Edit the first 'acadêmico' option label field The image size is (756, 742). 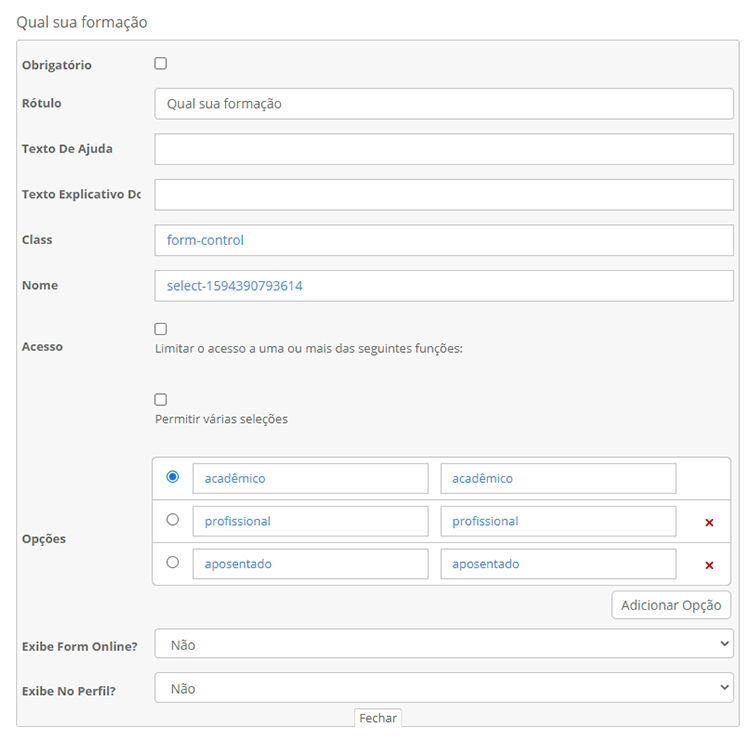[x=310, y=478]
